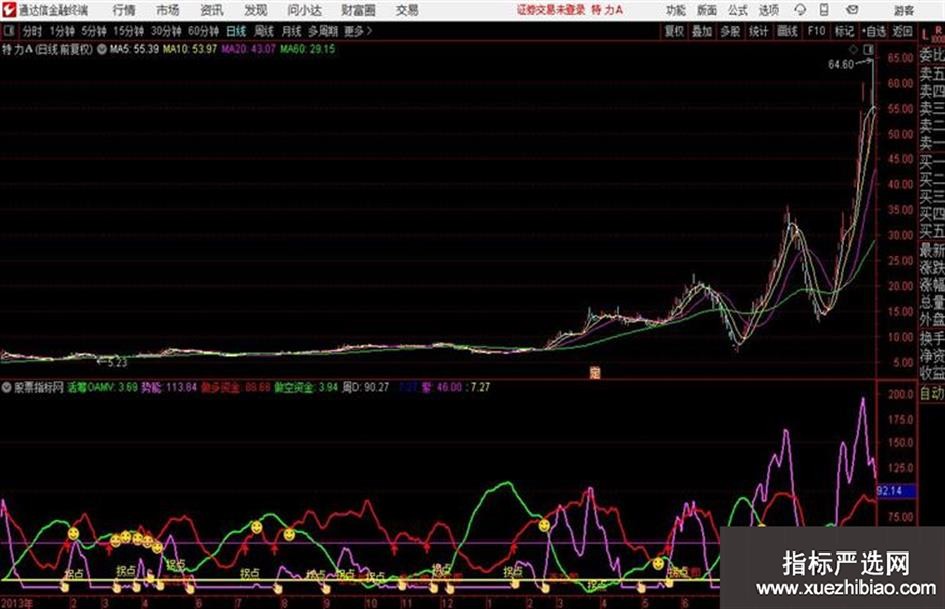The image size is (945, 609).
Task: Click the 做空资金: 3.94 indicator label
Action: [306, 387]
